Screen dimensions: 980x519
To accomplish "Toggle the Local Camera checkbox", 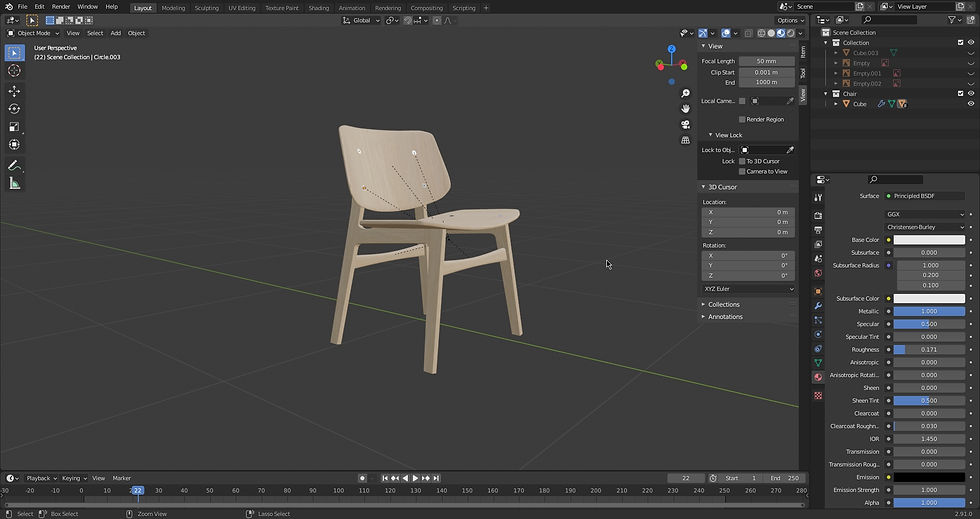I will click(742, 101).
